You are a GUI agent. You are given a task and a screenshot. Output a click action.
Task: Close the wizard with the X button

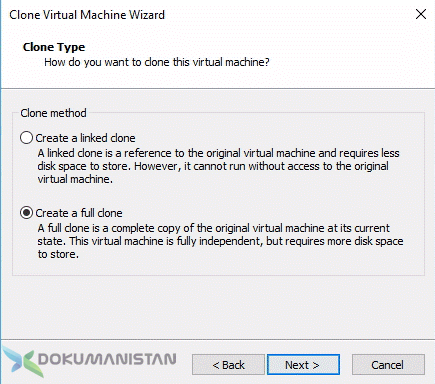coord(421,14)
